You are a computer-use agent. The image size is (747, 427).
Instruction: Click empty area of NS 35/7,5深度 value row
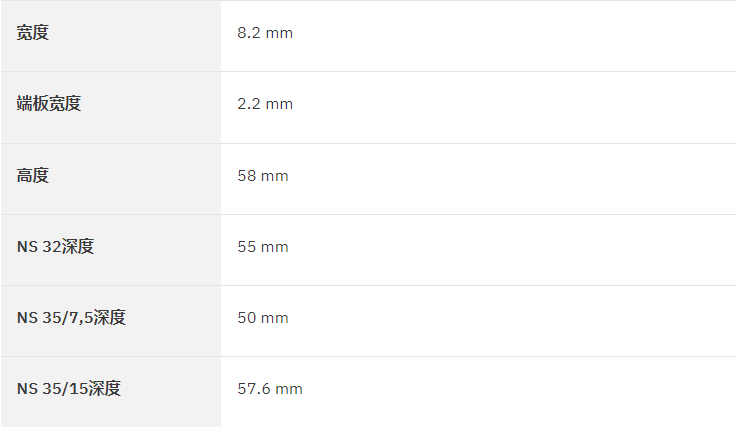tap(515, 321)
